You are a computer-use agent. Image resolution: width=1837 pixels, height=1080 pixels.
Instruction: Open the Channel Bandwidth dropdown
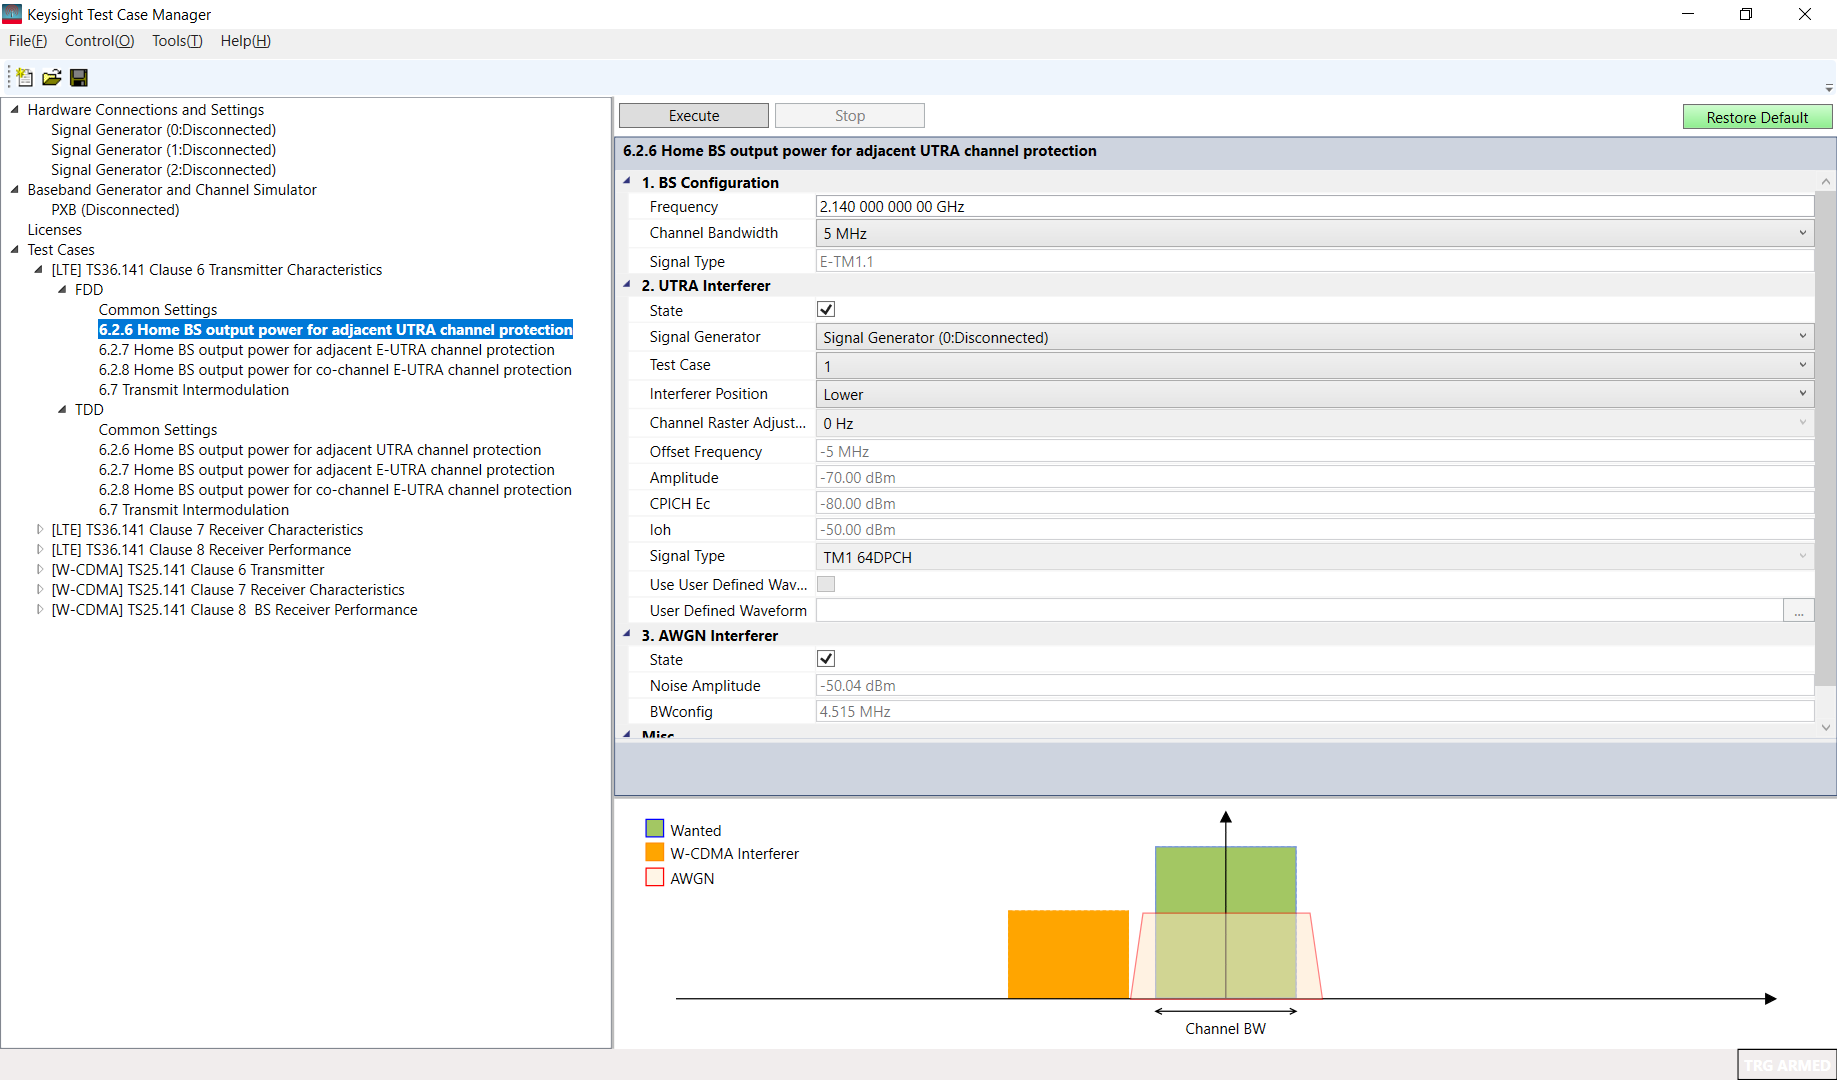[1314, 233]
